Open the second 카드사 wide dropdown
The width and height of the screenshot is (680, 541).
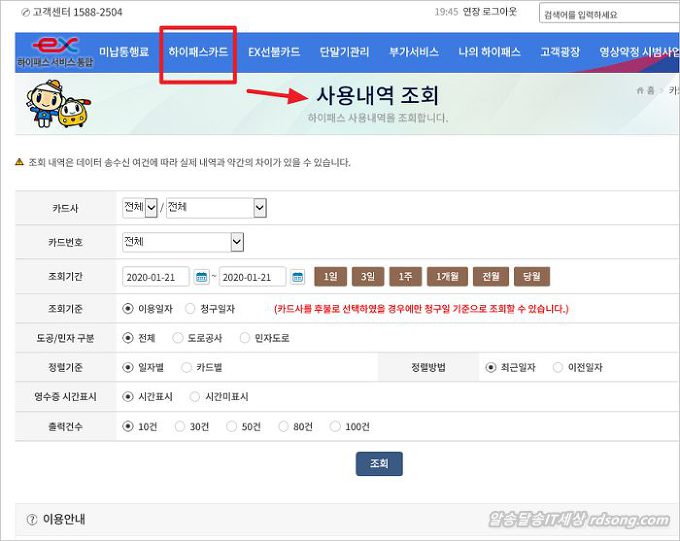259,207
